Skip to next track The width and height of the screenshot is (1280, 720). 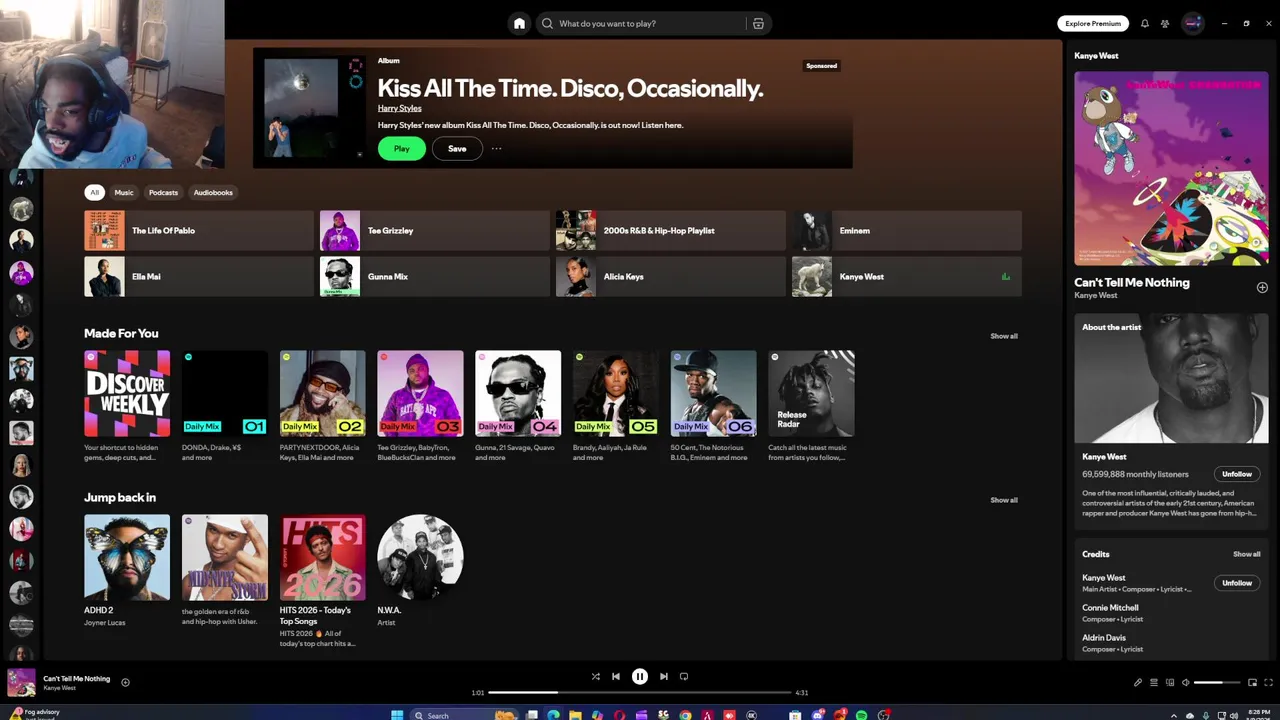coord(664,676)
